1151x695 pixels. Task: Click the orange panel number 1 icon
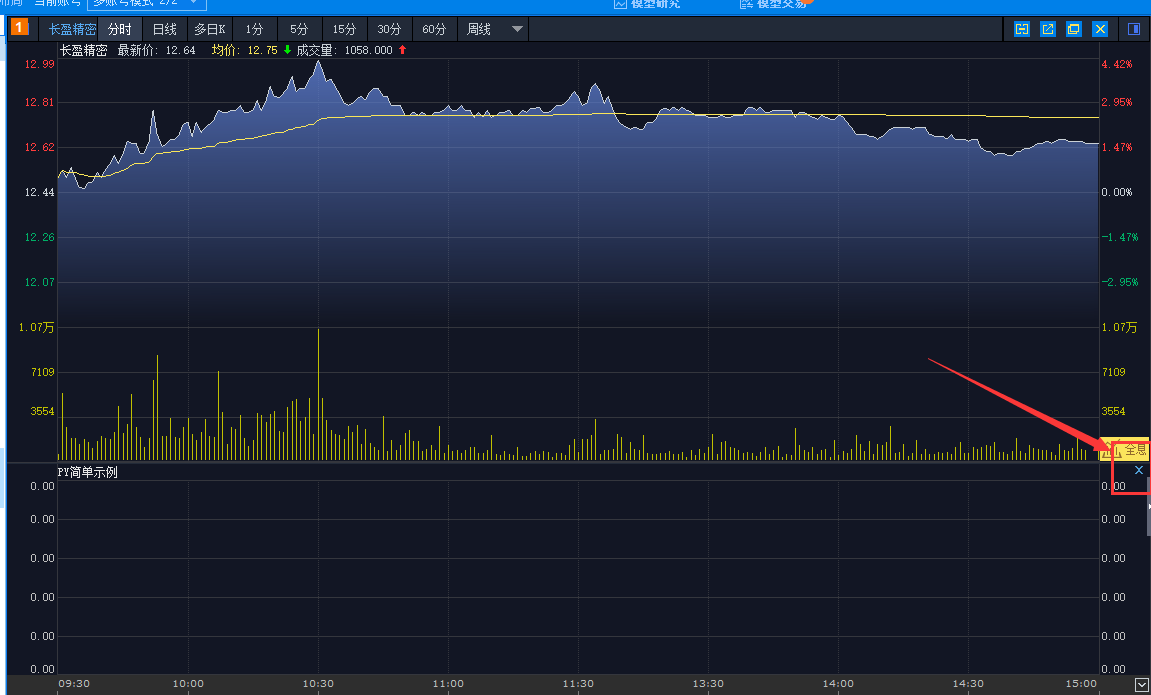(19, 28)
